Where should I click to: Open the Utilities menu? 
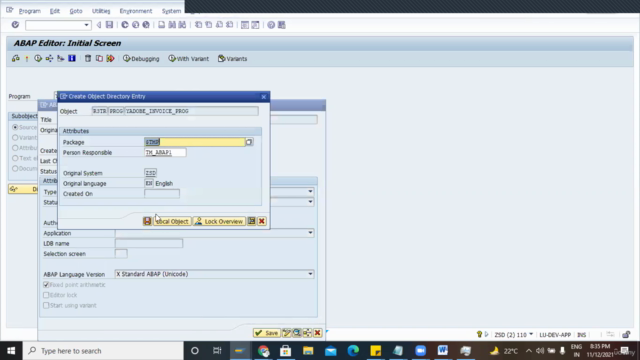click(x=101, y=11)
